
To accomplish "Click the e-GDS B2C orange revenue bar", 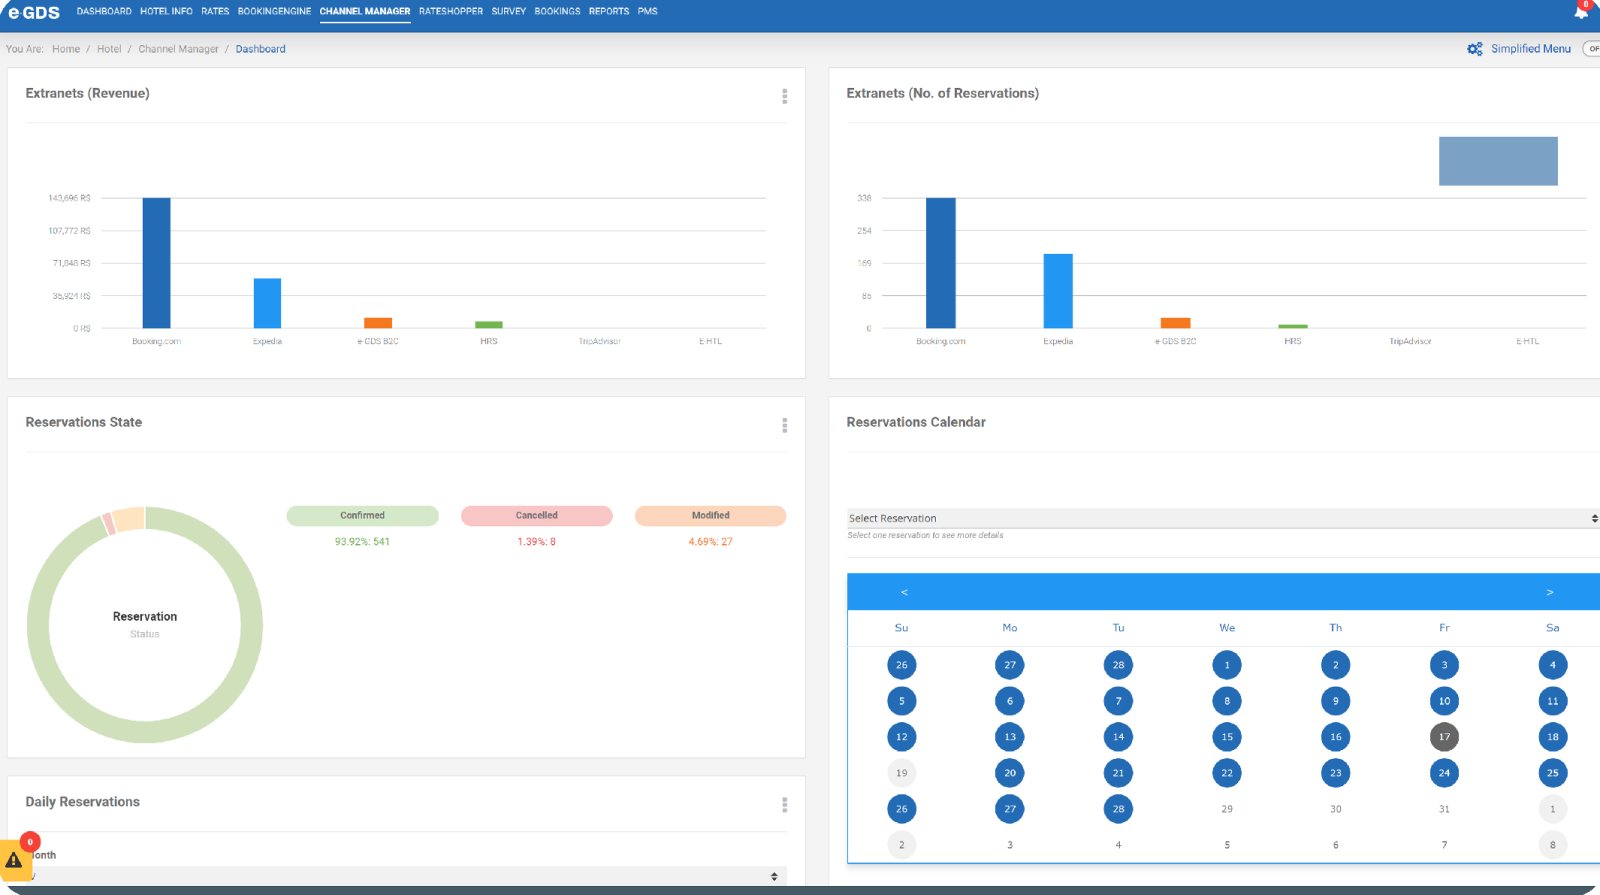I will 378,323.
